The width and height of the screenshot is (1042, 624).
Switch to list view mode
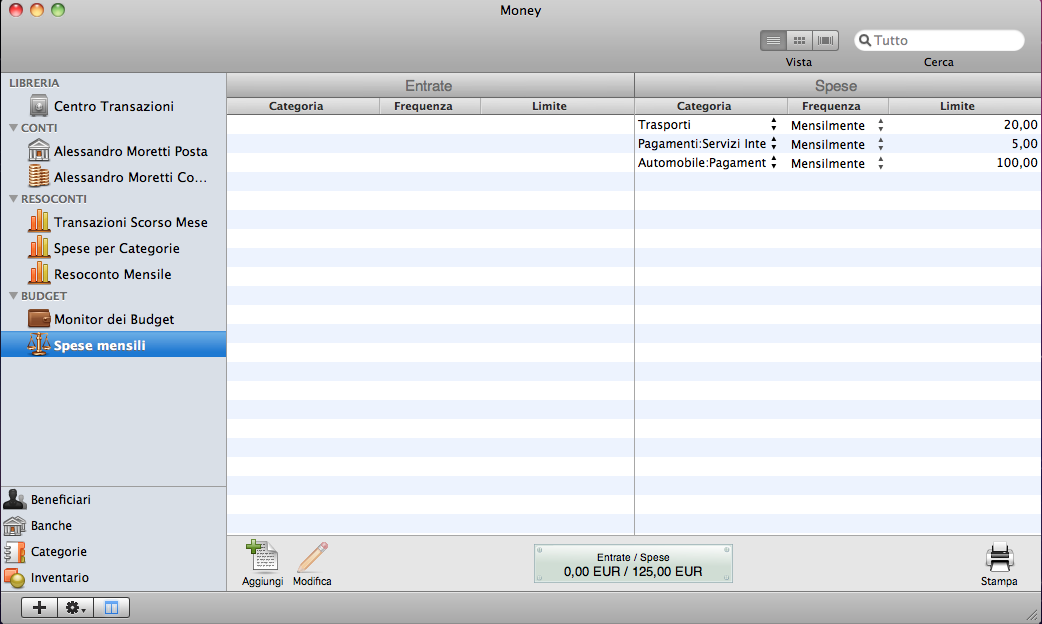coord(774,41)
